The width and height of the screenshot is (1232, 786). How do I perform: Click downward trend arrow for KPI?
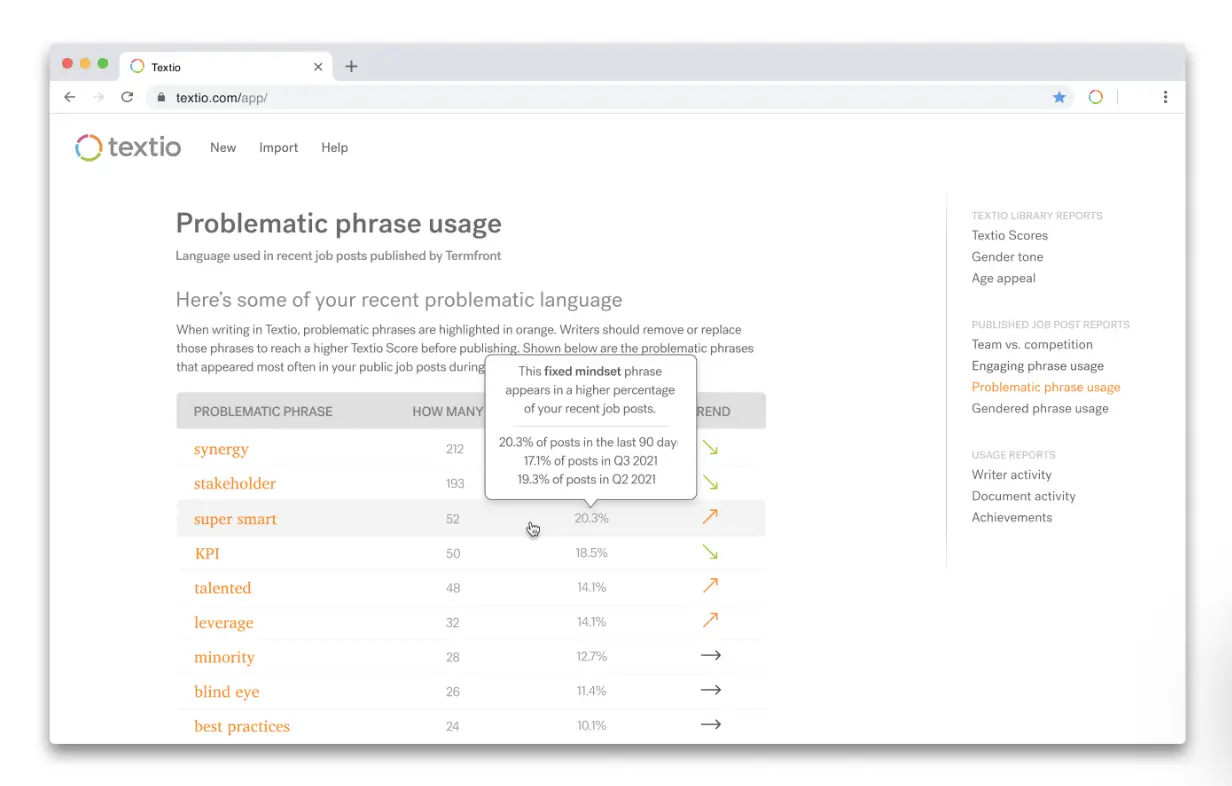710,552
